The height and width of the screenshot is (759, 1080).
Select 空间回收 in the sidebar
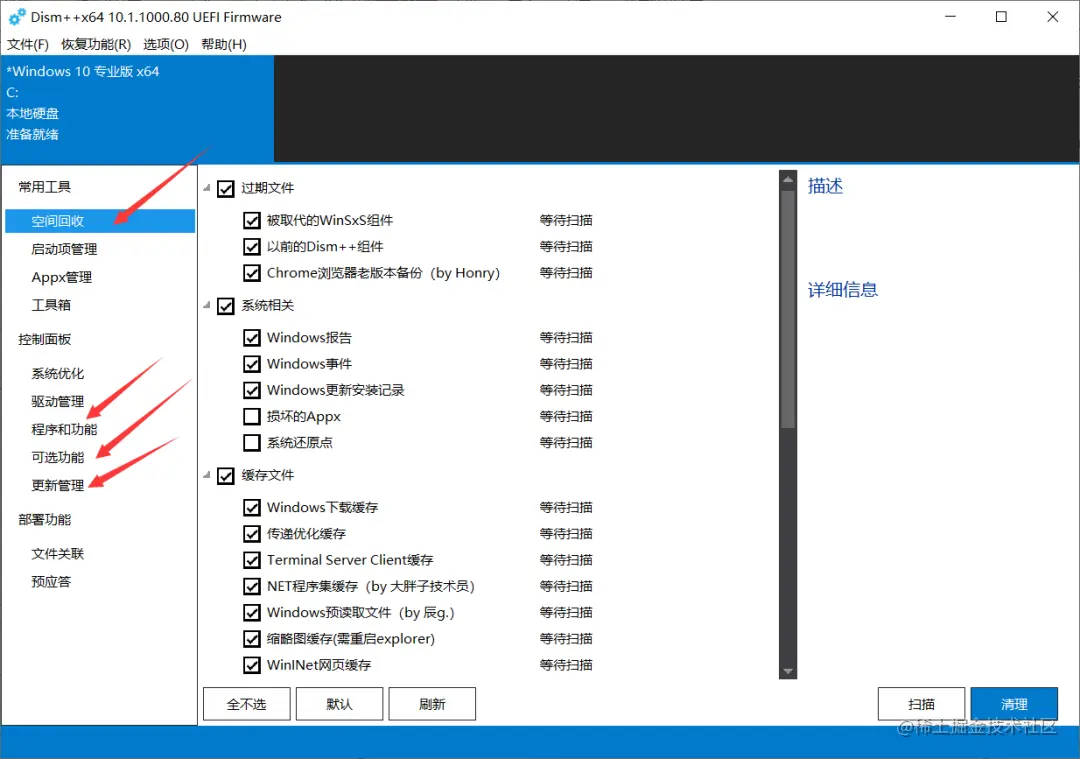point(100,221)
